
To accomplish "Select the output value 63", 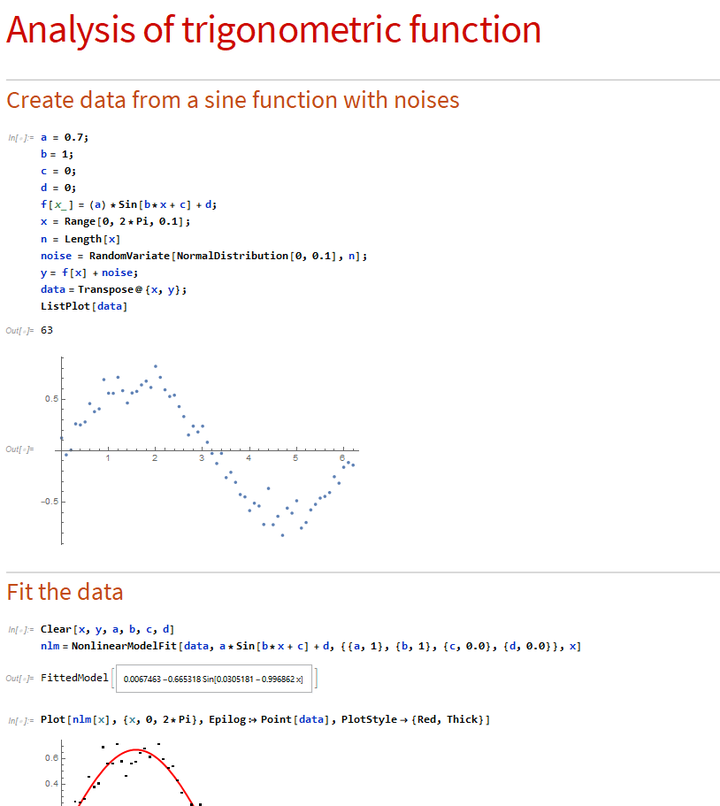I will 47,330.
